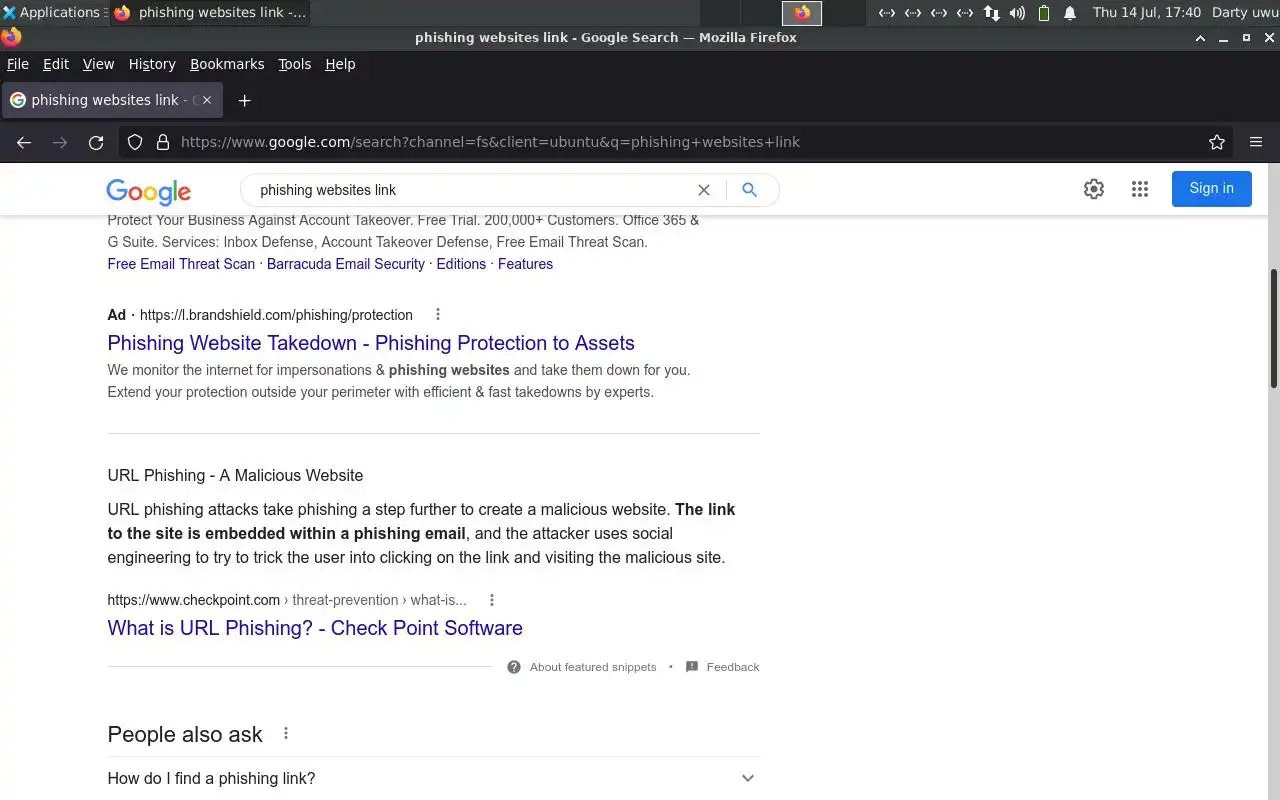The image size is (1280, 800).
Task: Select the taskbar phishing websites link window button
Action: point(210,13)
